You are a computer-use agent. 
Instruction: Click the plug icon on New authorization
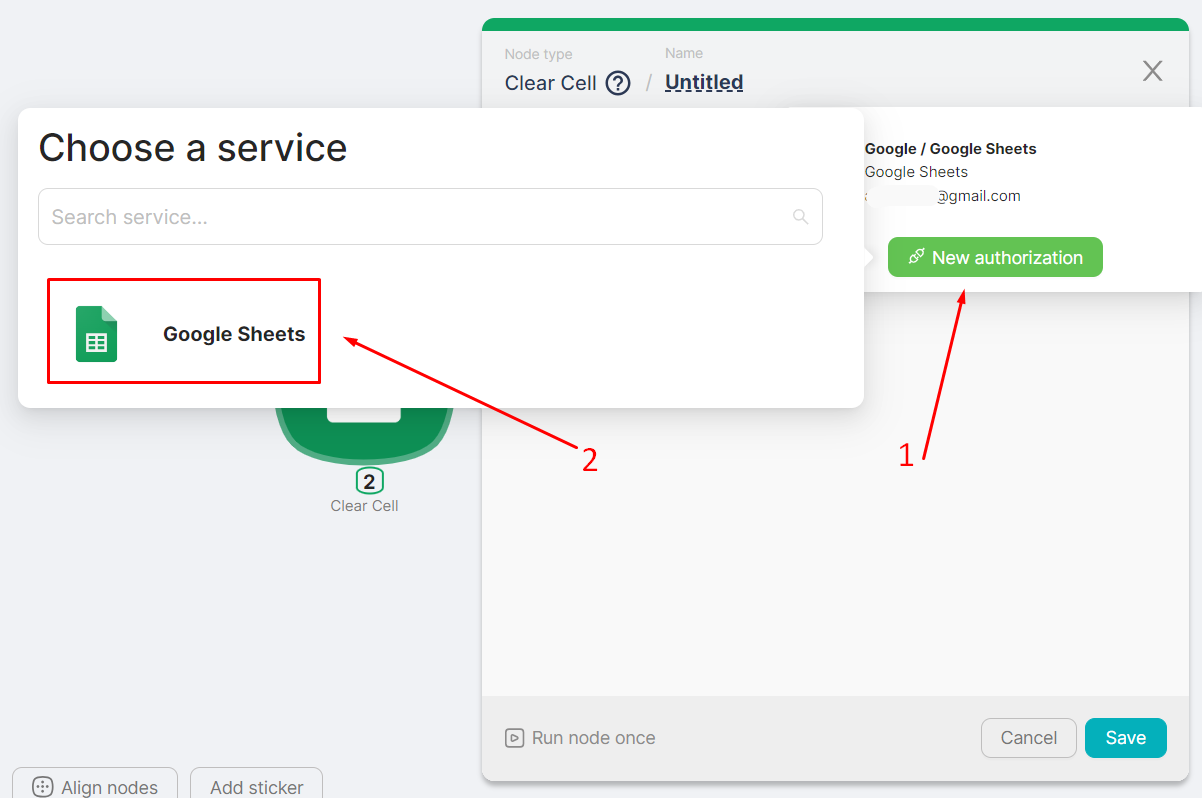pos(916,257)
